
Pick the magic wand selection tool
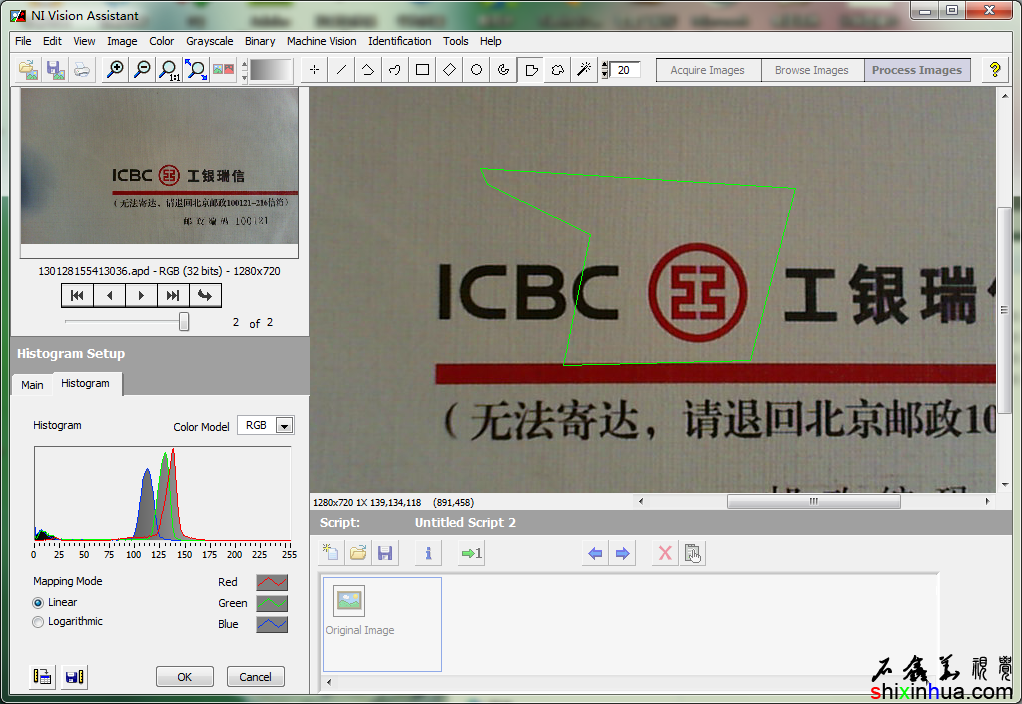(x=585, y=70)
